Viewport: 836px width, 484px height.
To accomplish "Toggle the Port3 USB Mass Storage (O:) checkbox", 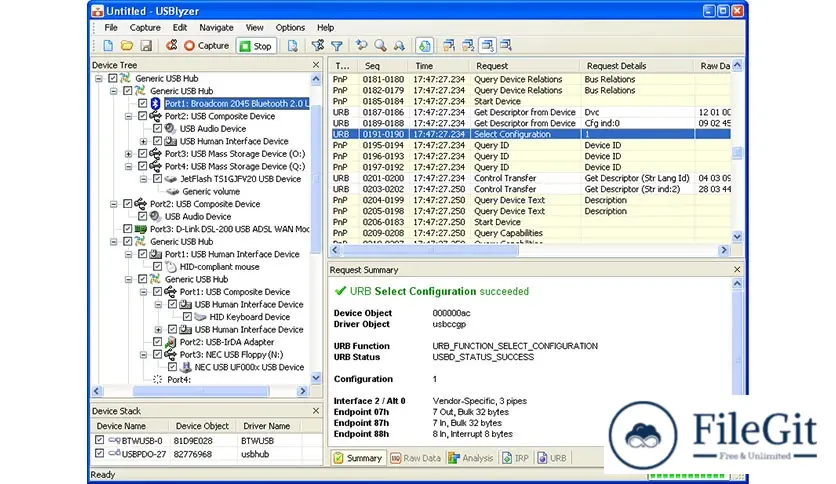I will (x=142, y=154).
